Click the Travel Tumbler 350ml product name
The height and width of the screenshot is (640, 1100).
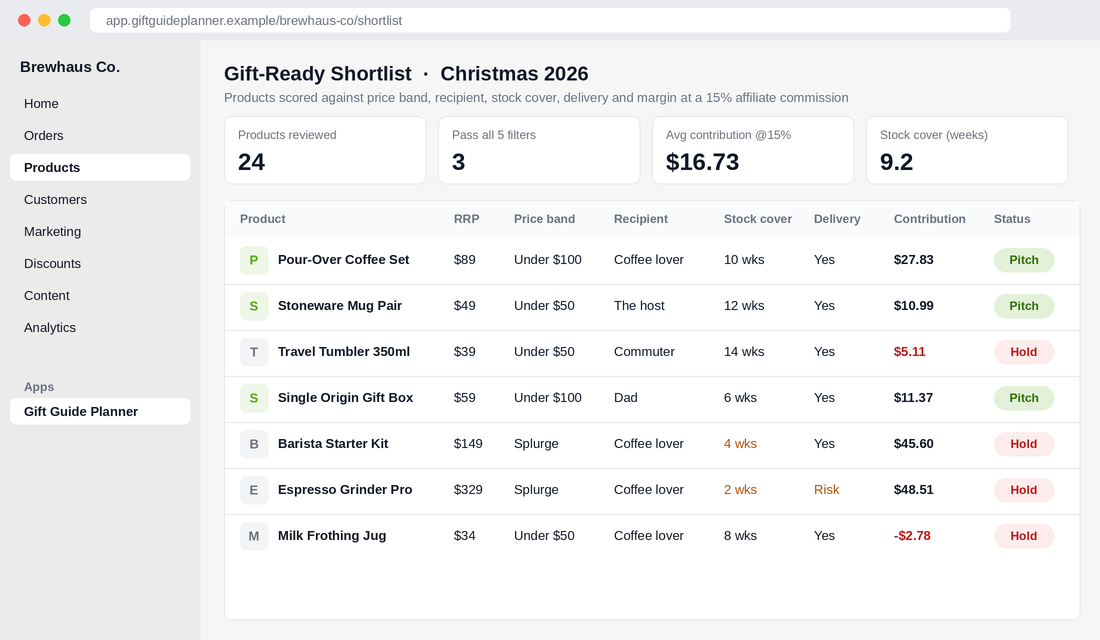click(x=344, y=352)
